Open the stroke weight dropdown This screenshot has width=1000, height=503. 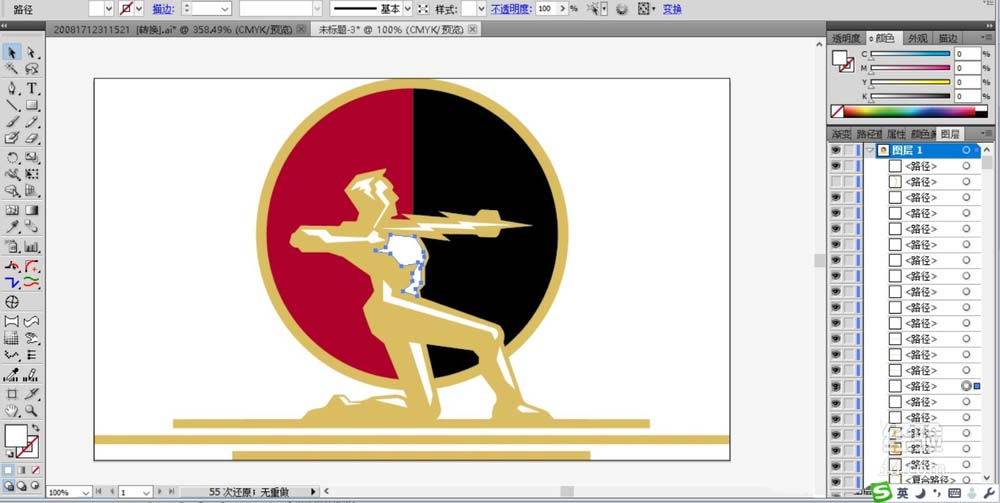224,9
